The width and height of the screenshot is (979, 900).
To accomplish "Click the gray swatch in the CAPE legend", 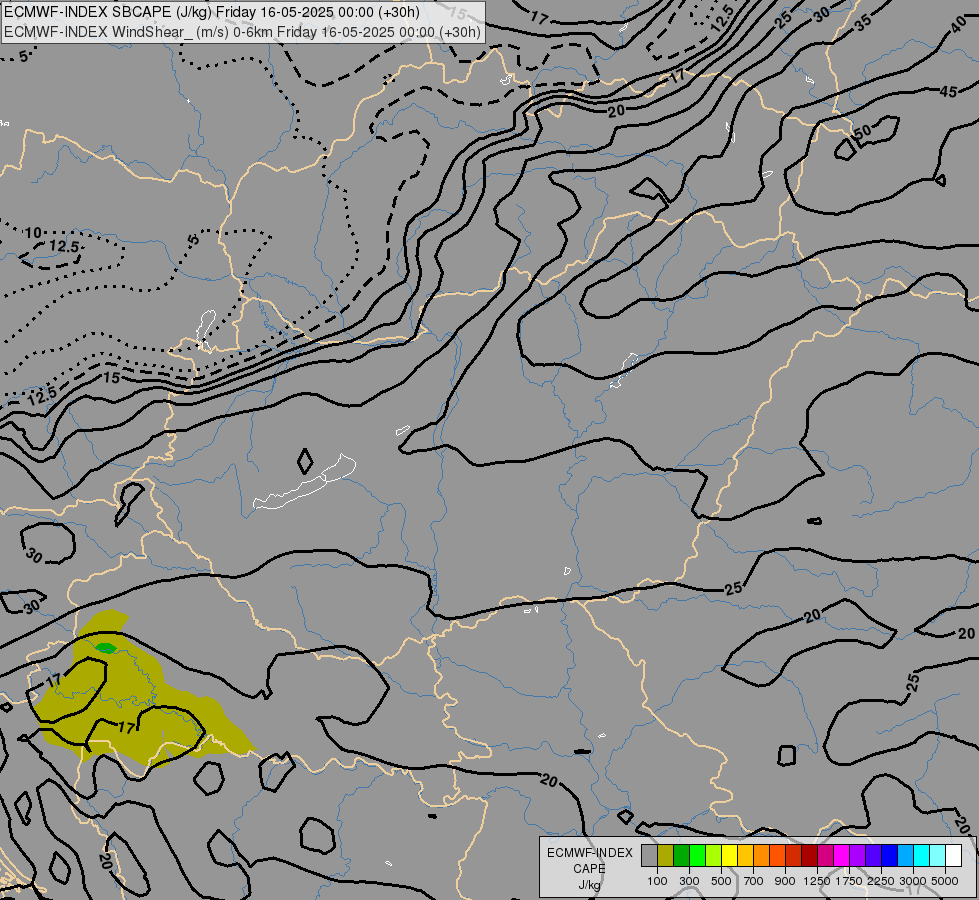I will coord(649,856).
